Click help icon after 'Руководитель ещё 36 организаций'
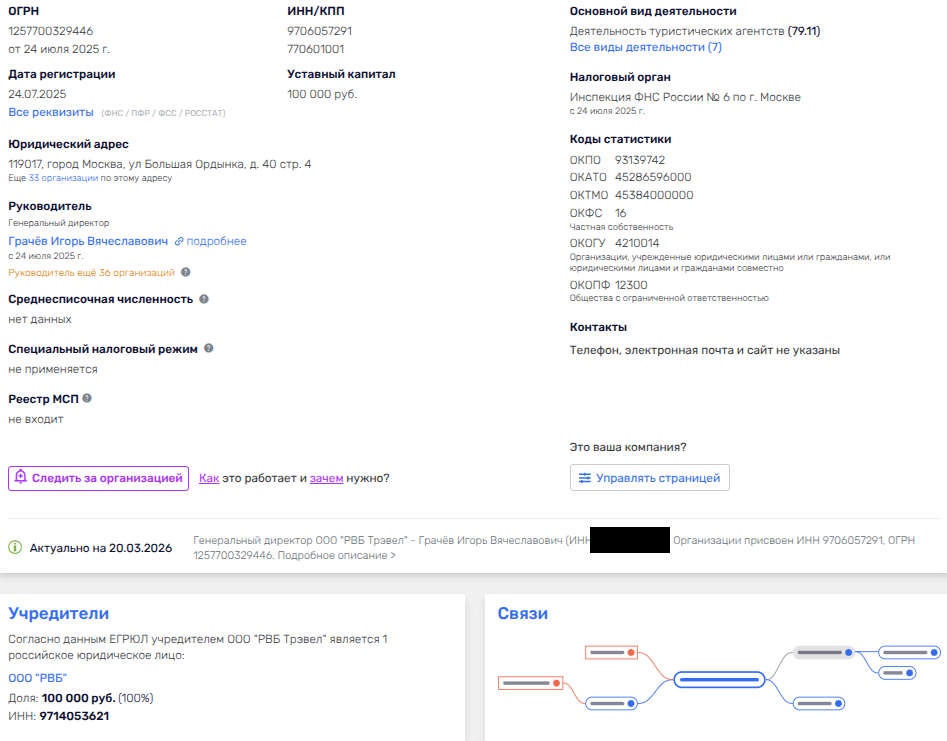 pos(185,272)
